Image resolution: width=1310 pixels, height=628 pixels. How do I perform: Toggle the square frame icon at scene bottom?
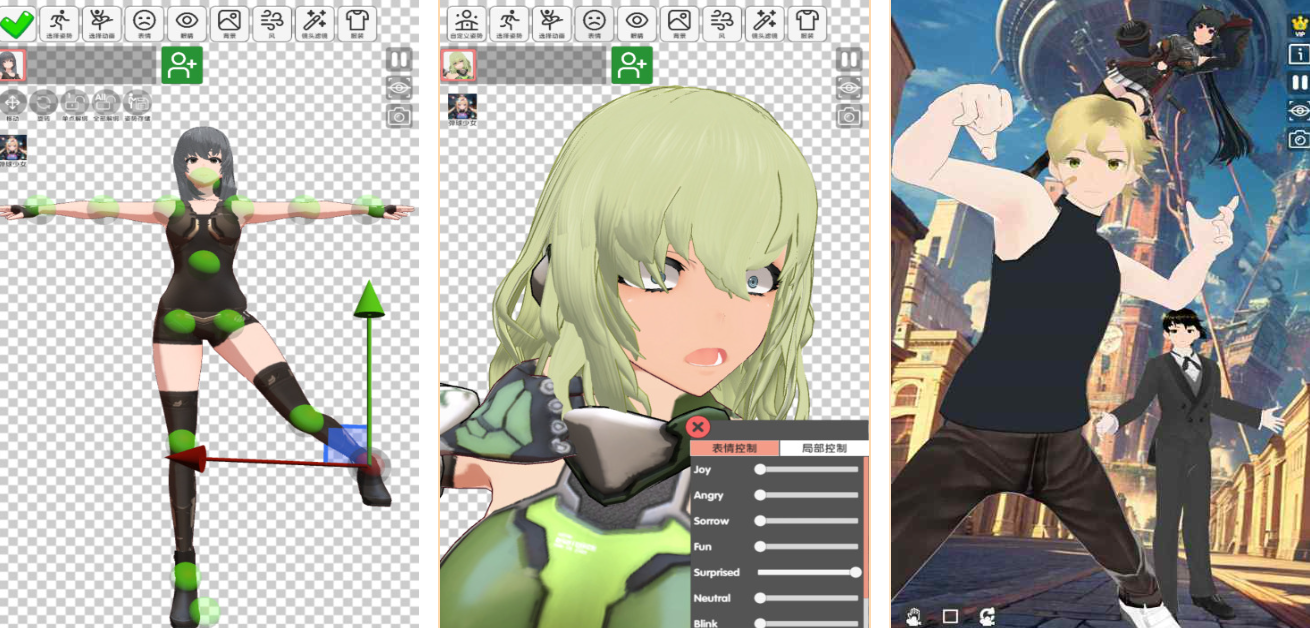click(x=950, y=616)
